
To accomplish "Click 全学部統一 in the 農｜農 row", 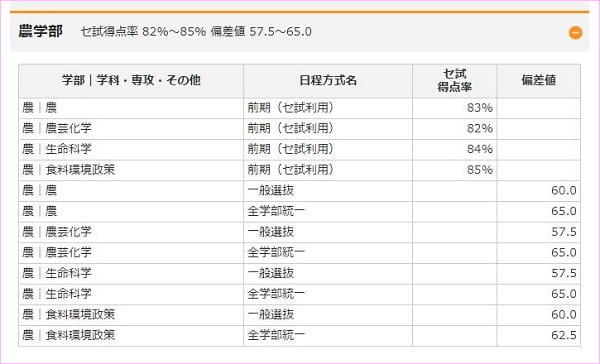I will (x=276, y=211).
